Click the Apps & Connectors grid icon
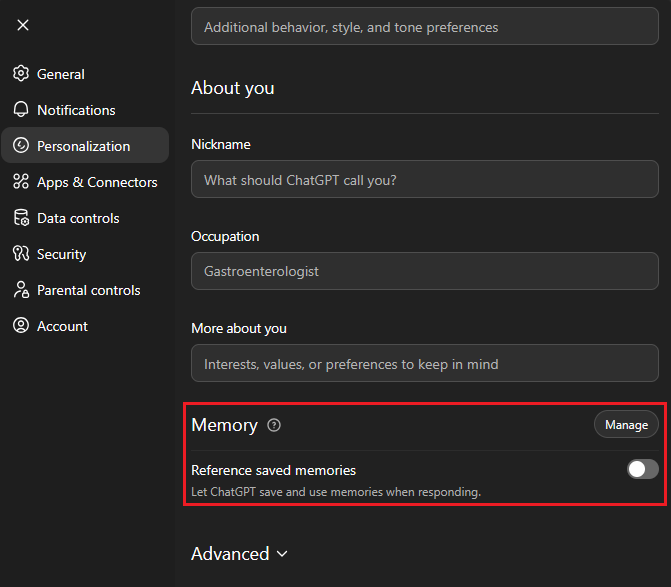Image resolution: width=671 pixels, height=587 pixels. pos(20,182)
